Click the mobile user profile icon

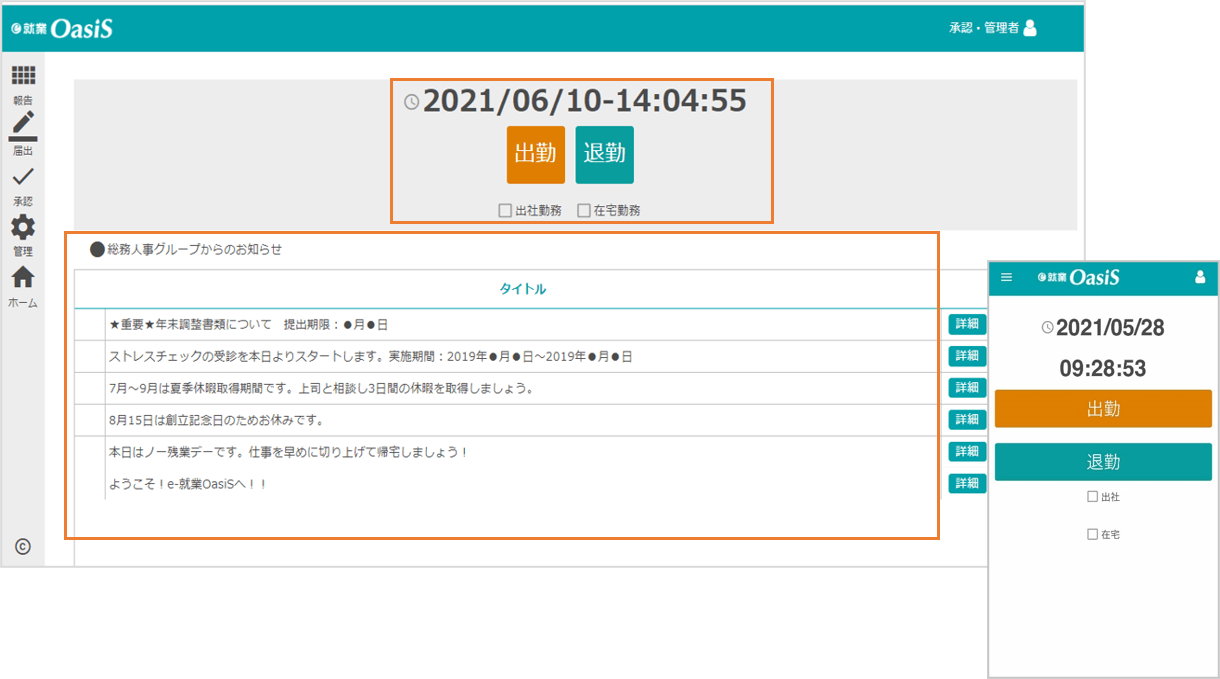point(1200,277)
